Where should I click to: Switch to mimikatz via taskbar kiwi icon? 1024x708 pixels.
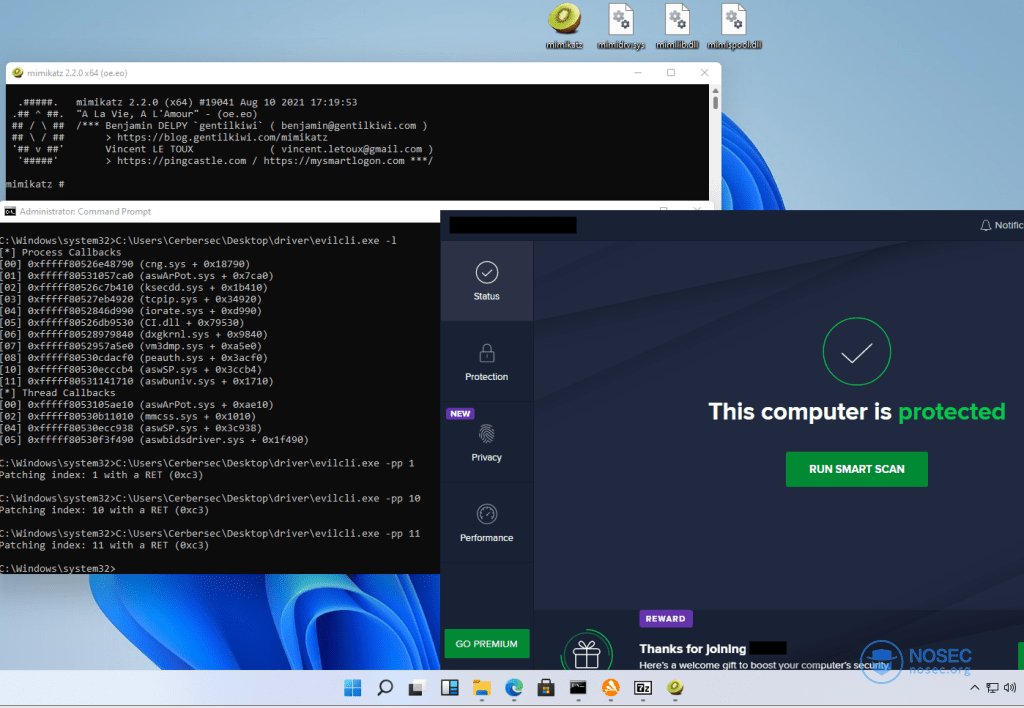(675, 688)
